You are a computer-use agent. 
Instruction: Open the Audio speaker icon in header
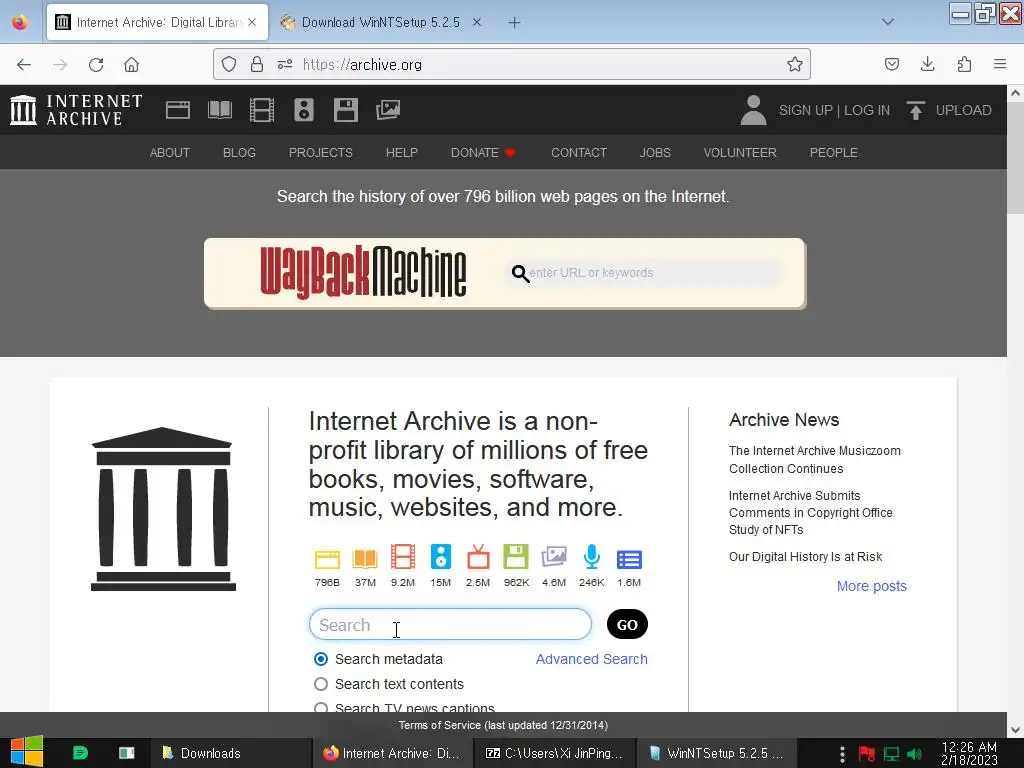[304, 110]
